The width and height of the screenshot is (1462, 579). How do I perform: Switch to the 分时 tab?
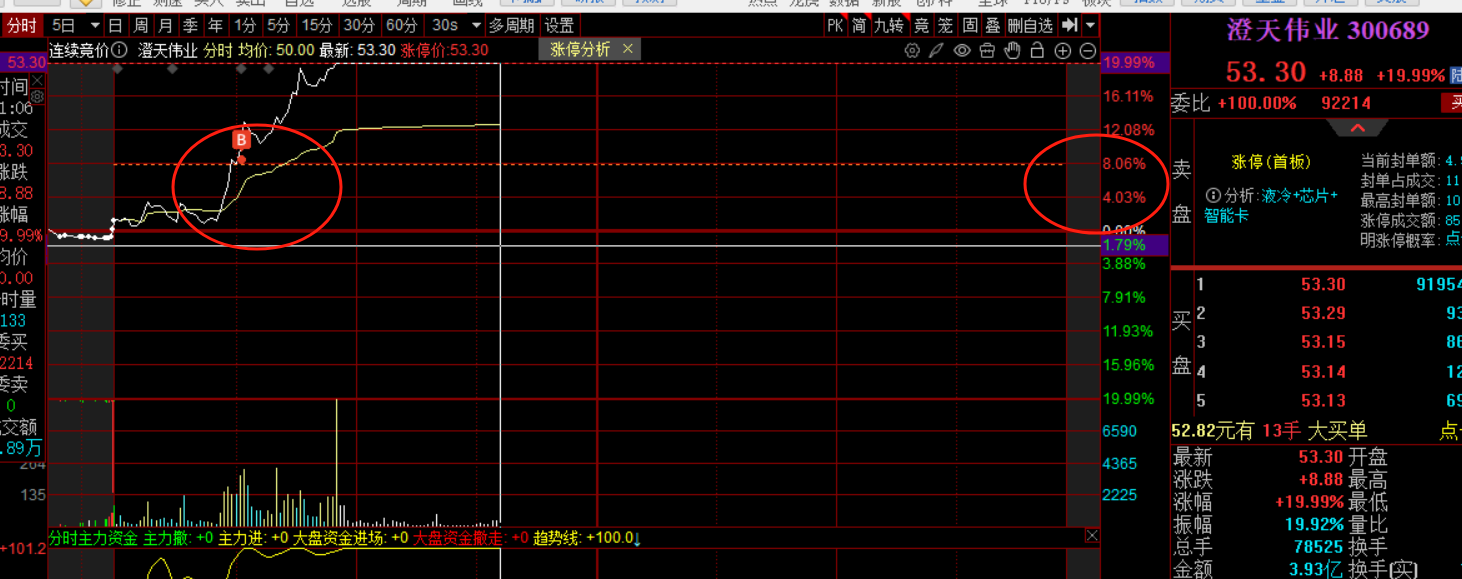click(x=22, y=25)
